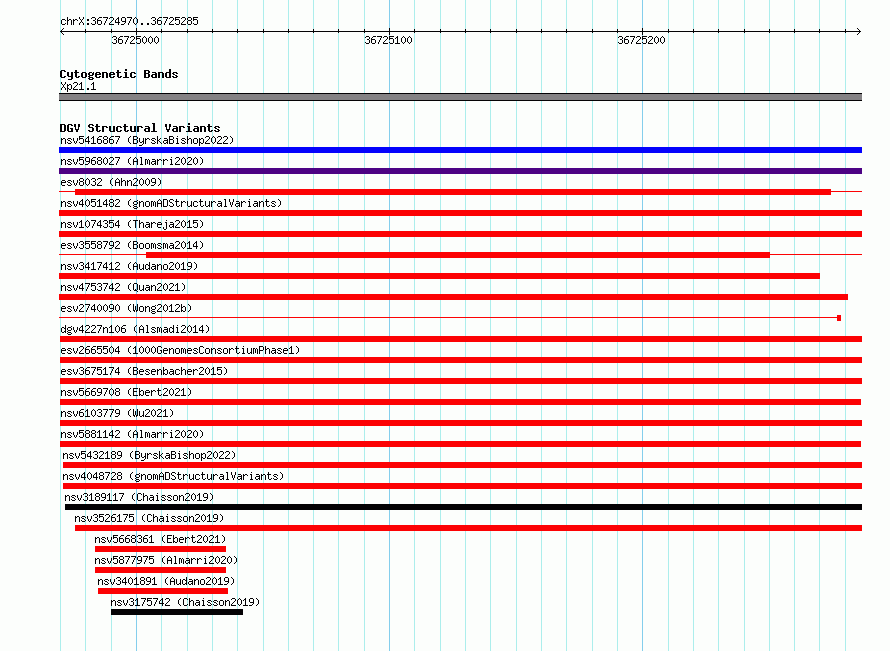The height and width of the screenshot is (651, 890).
Task: Click the nsv3526175 (Chaisson2019) label
Action: point(149,518)
